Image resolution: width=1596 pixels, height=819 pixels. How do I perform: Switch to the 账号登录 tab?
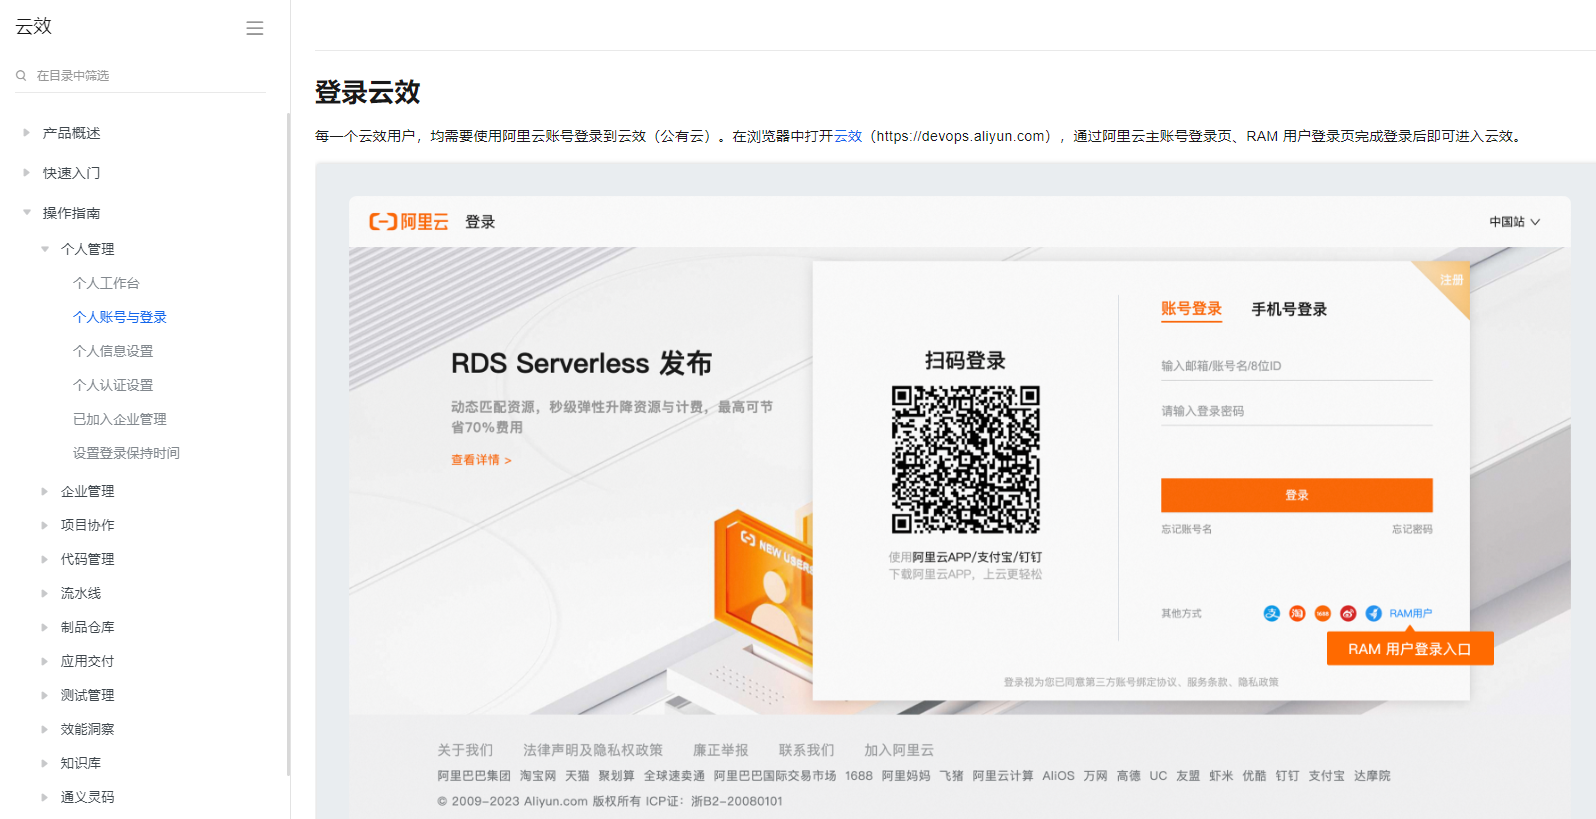[1191, 309]
